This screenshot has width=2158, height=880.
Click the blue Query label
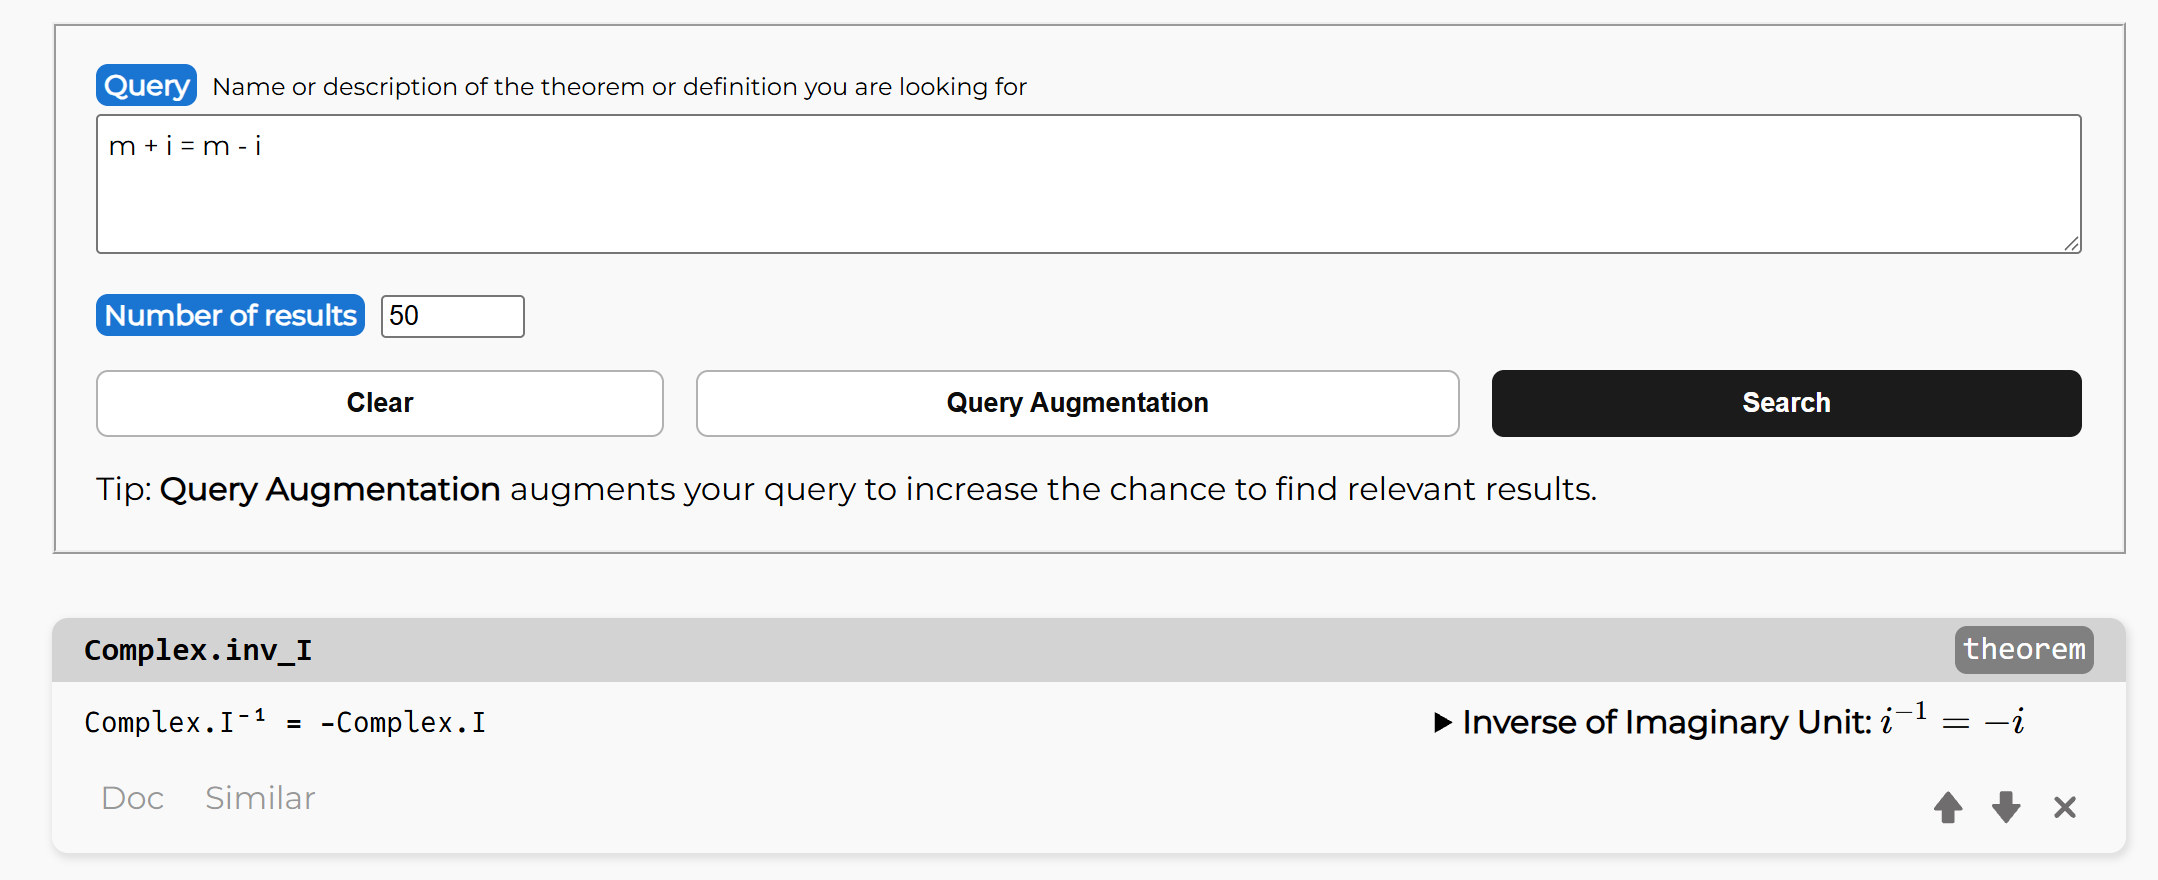coord(146,86)
